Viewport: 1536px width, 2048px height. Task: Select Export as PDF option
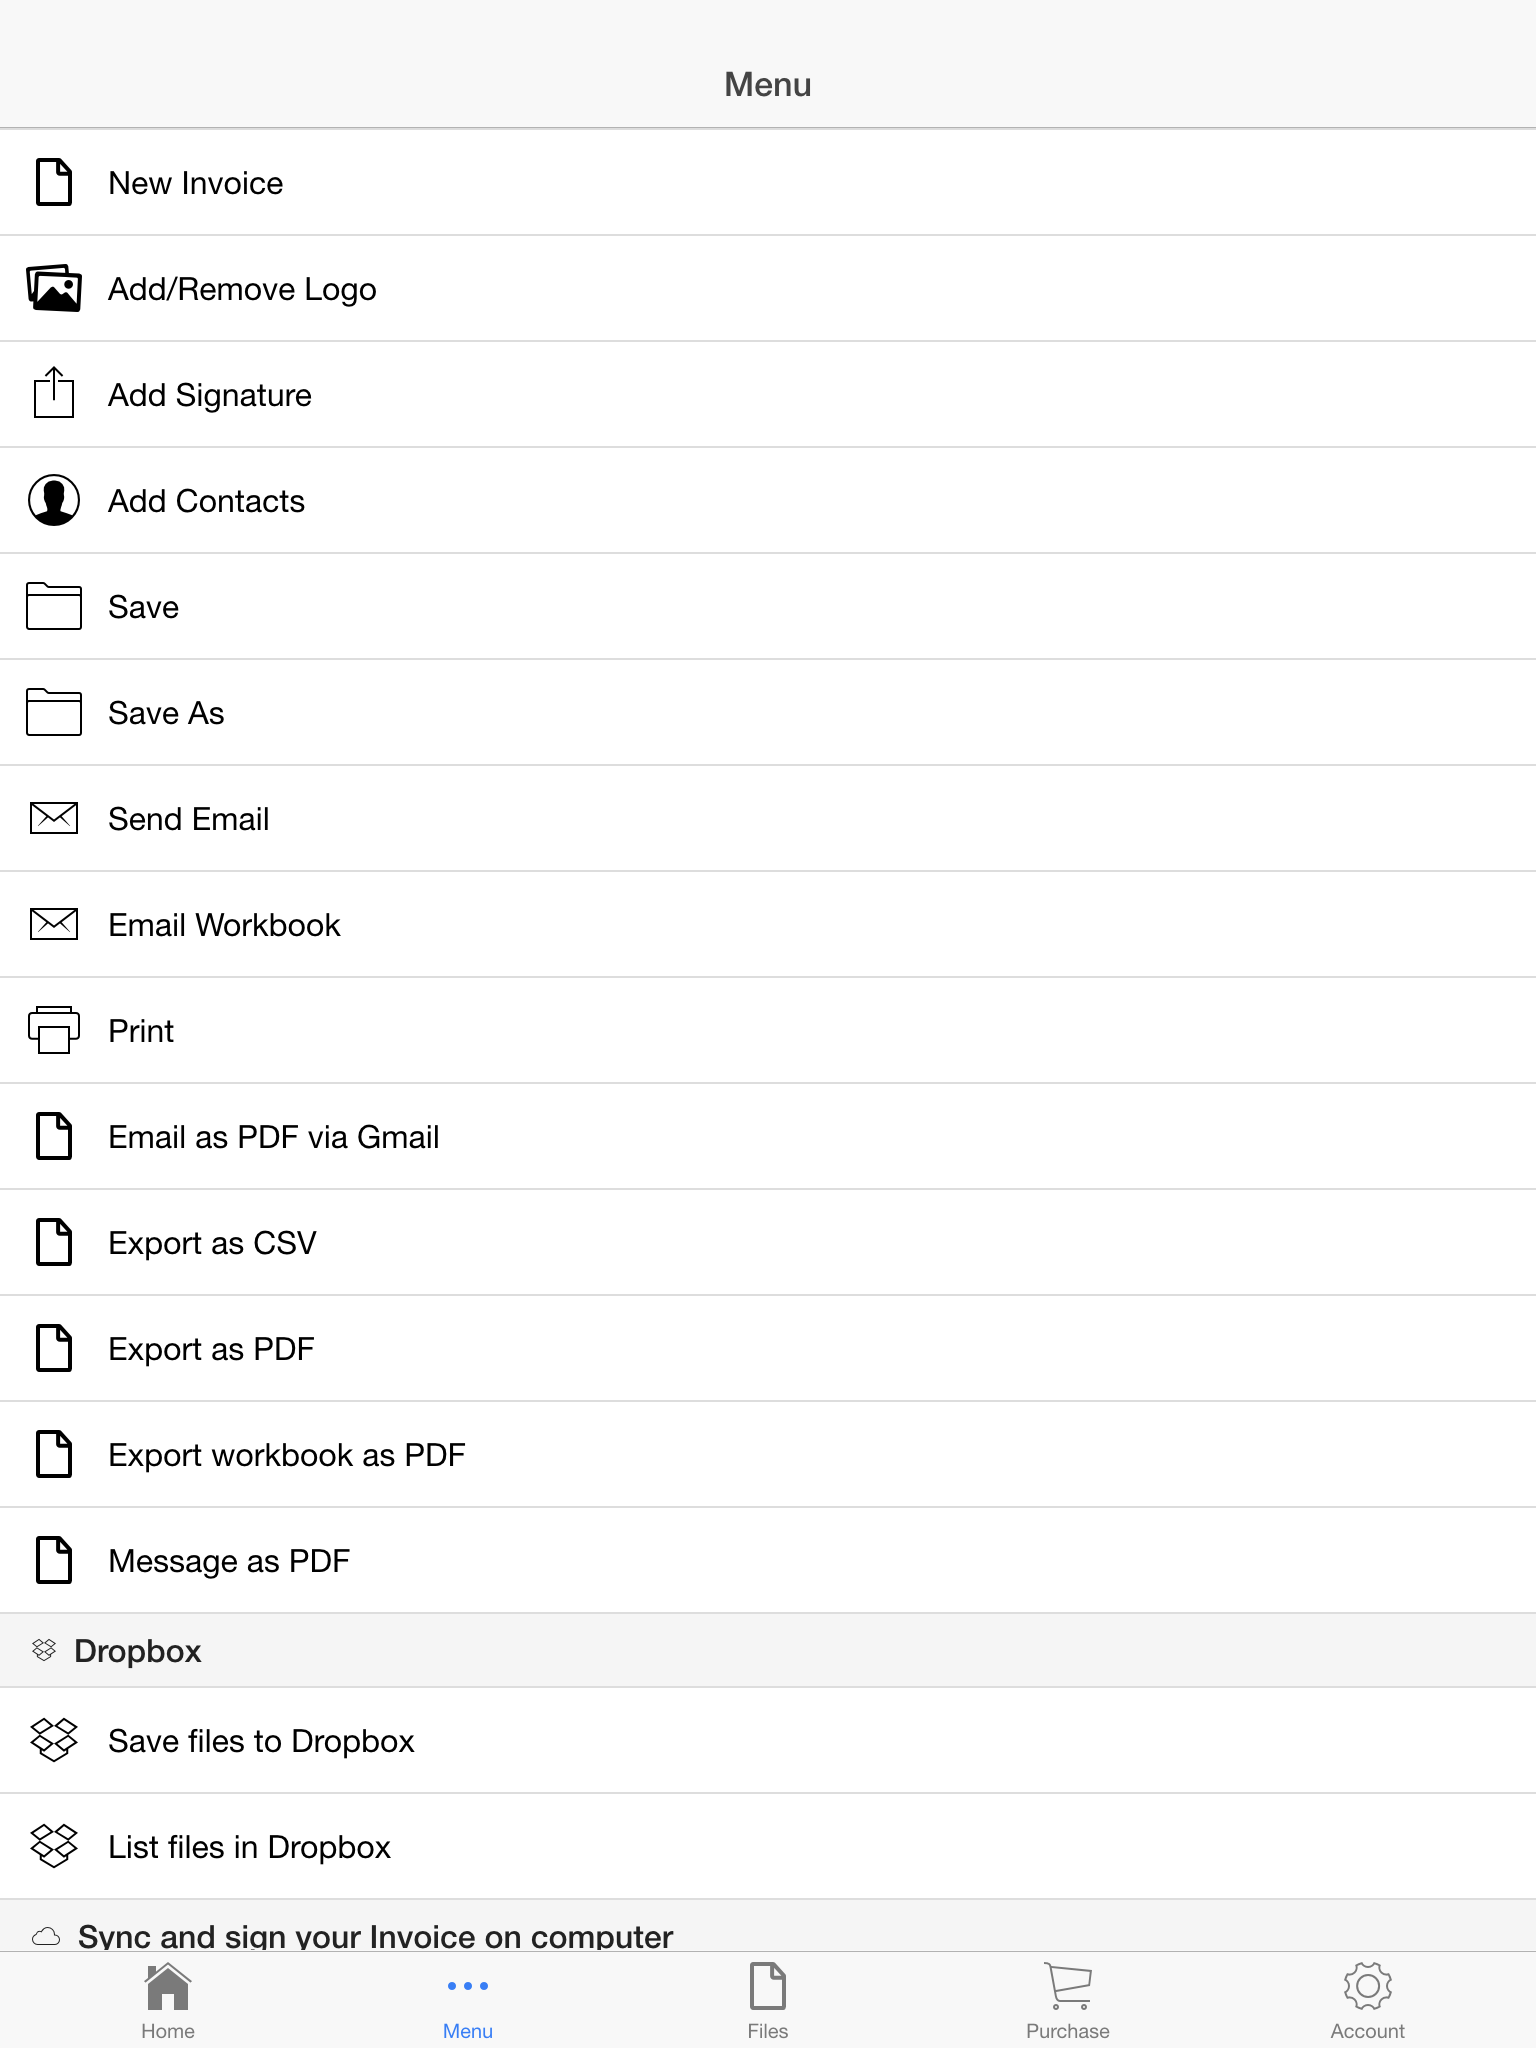pos(768,1348)
